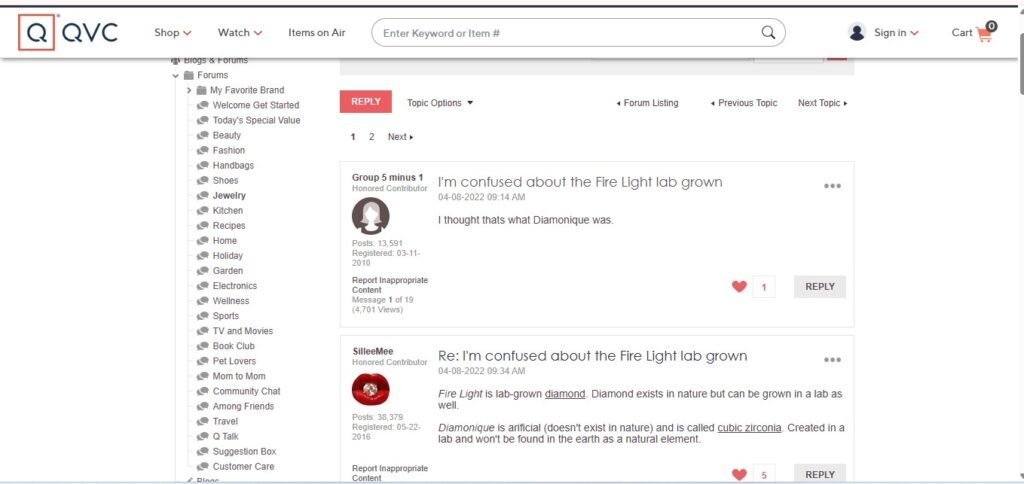Go to Previous Topic
This screenshot has width=1024, height=484.
[744, 103]
